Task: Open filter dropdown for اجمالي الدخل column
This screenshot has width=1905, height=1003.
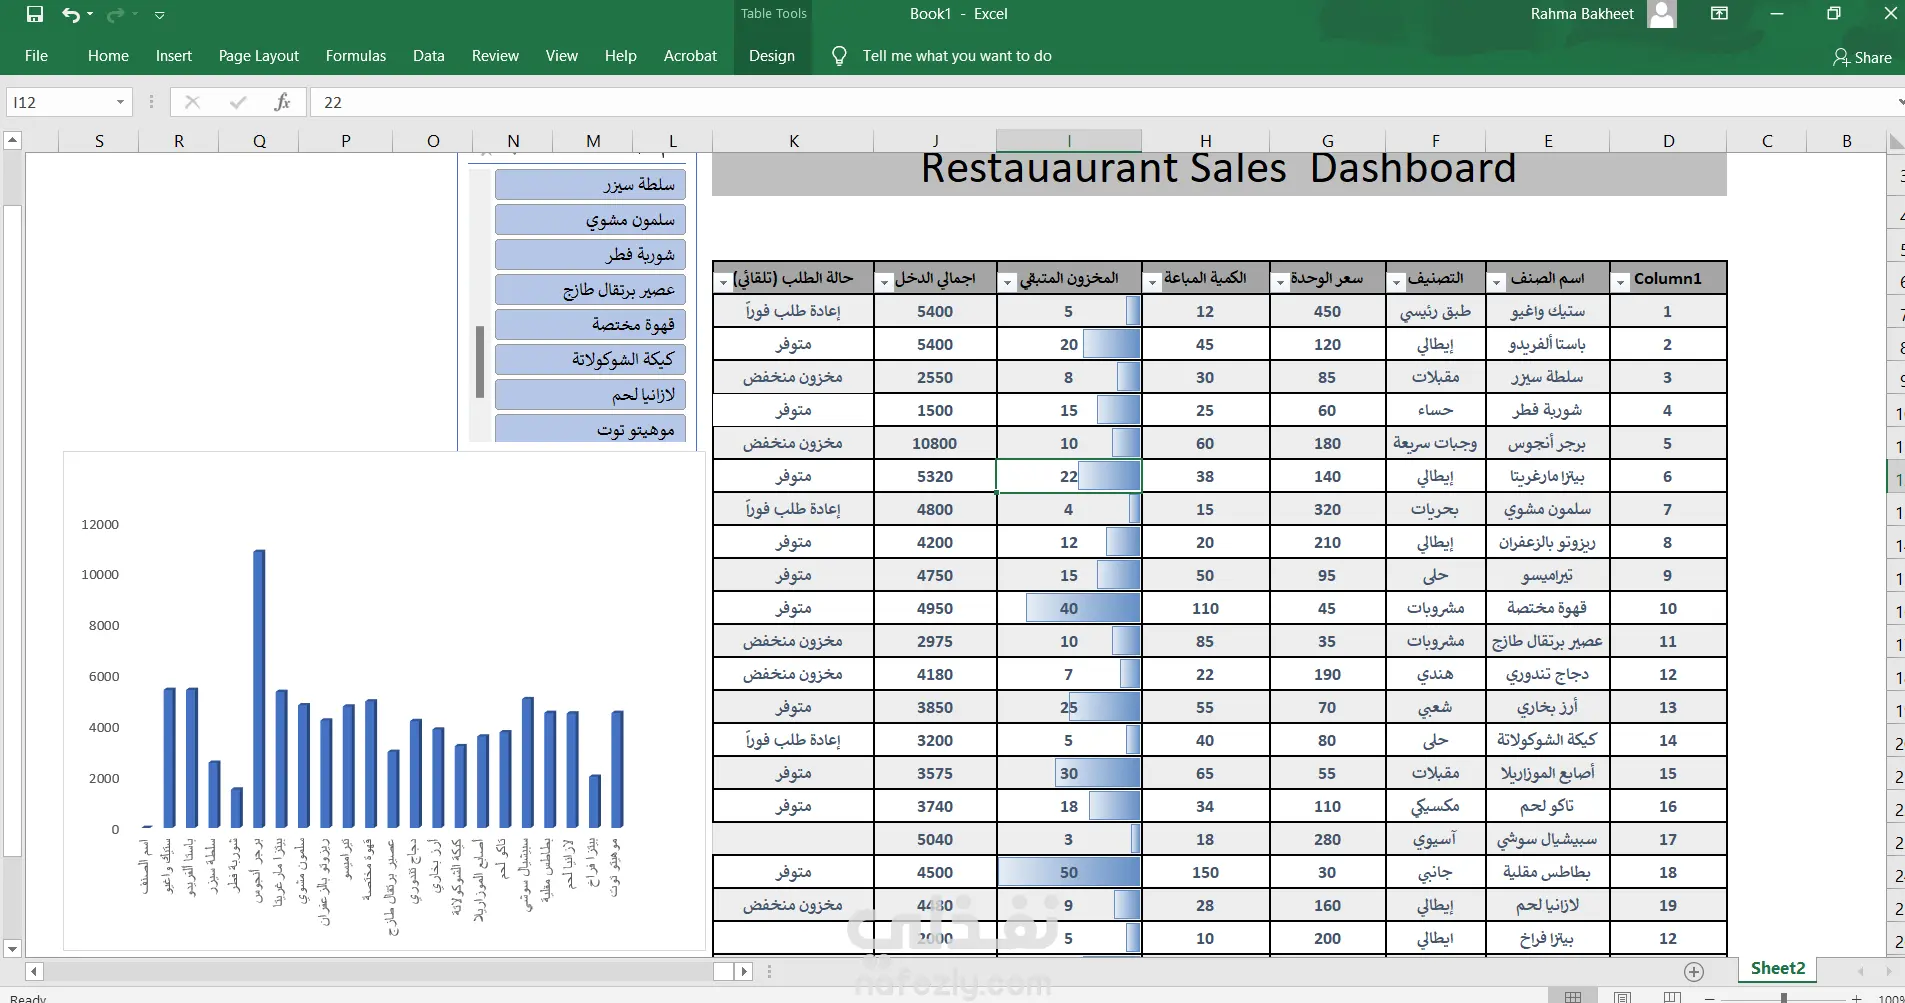Action: click(x=884, y=283)
